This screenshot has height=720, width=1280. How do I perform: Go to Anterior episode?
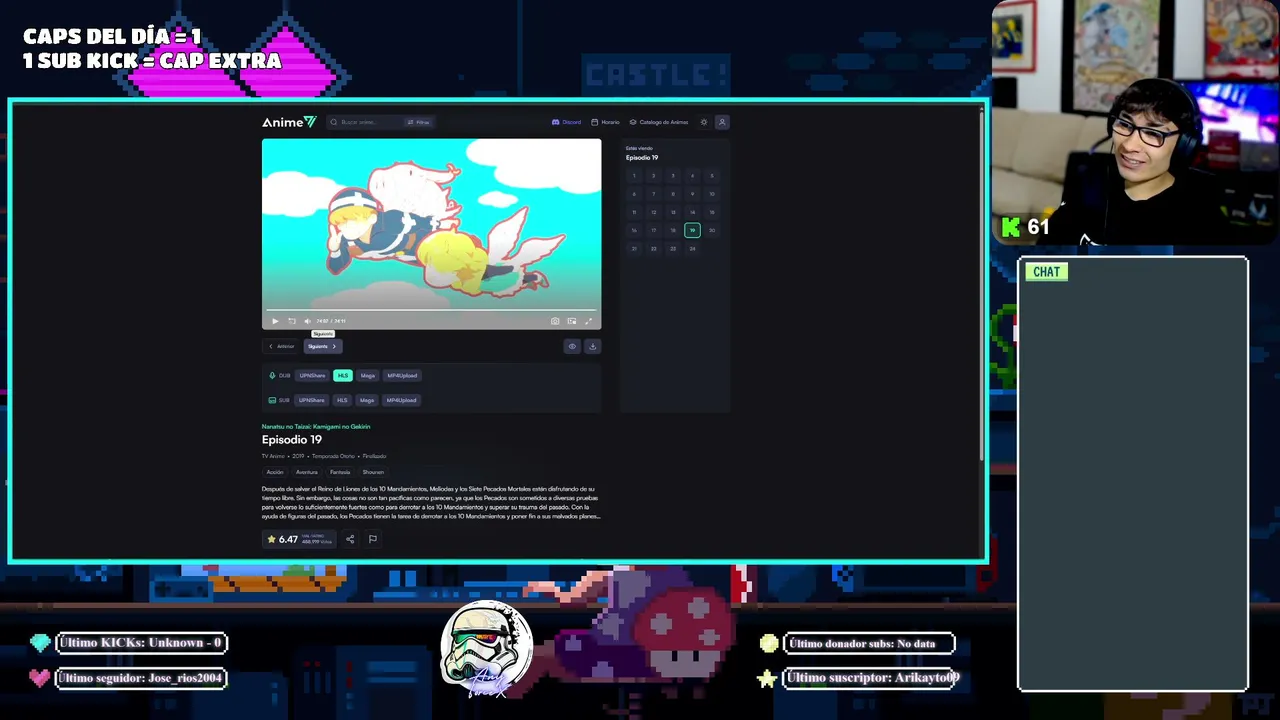tap(281, 346)
